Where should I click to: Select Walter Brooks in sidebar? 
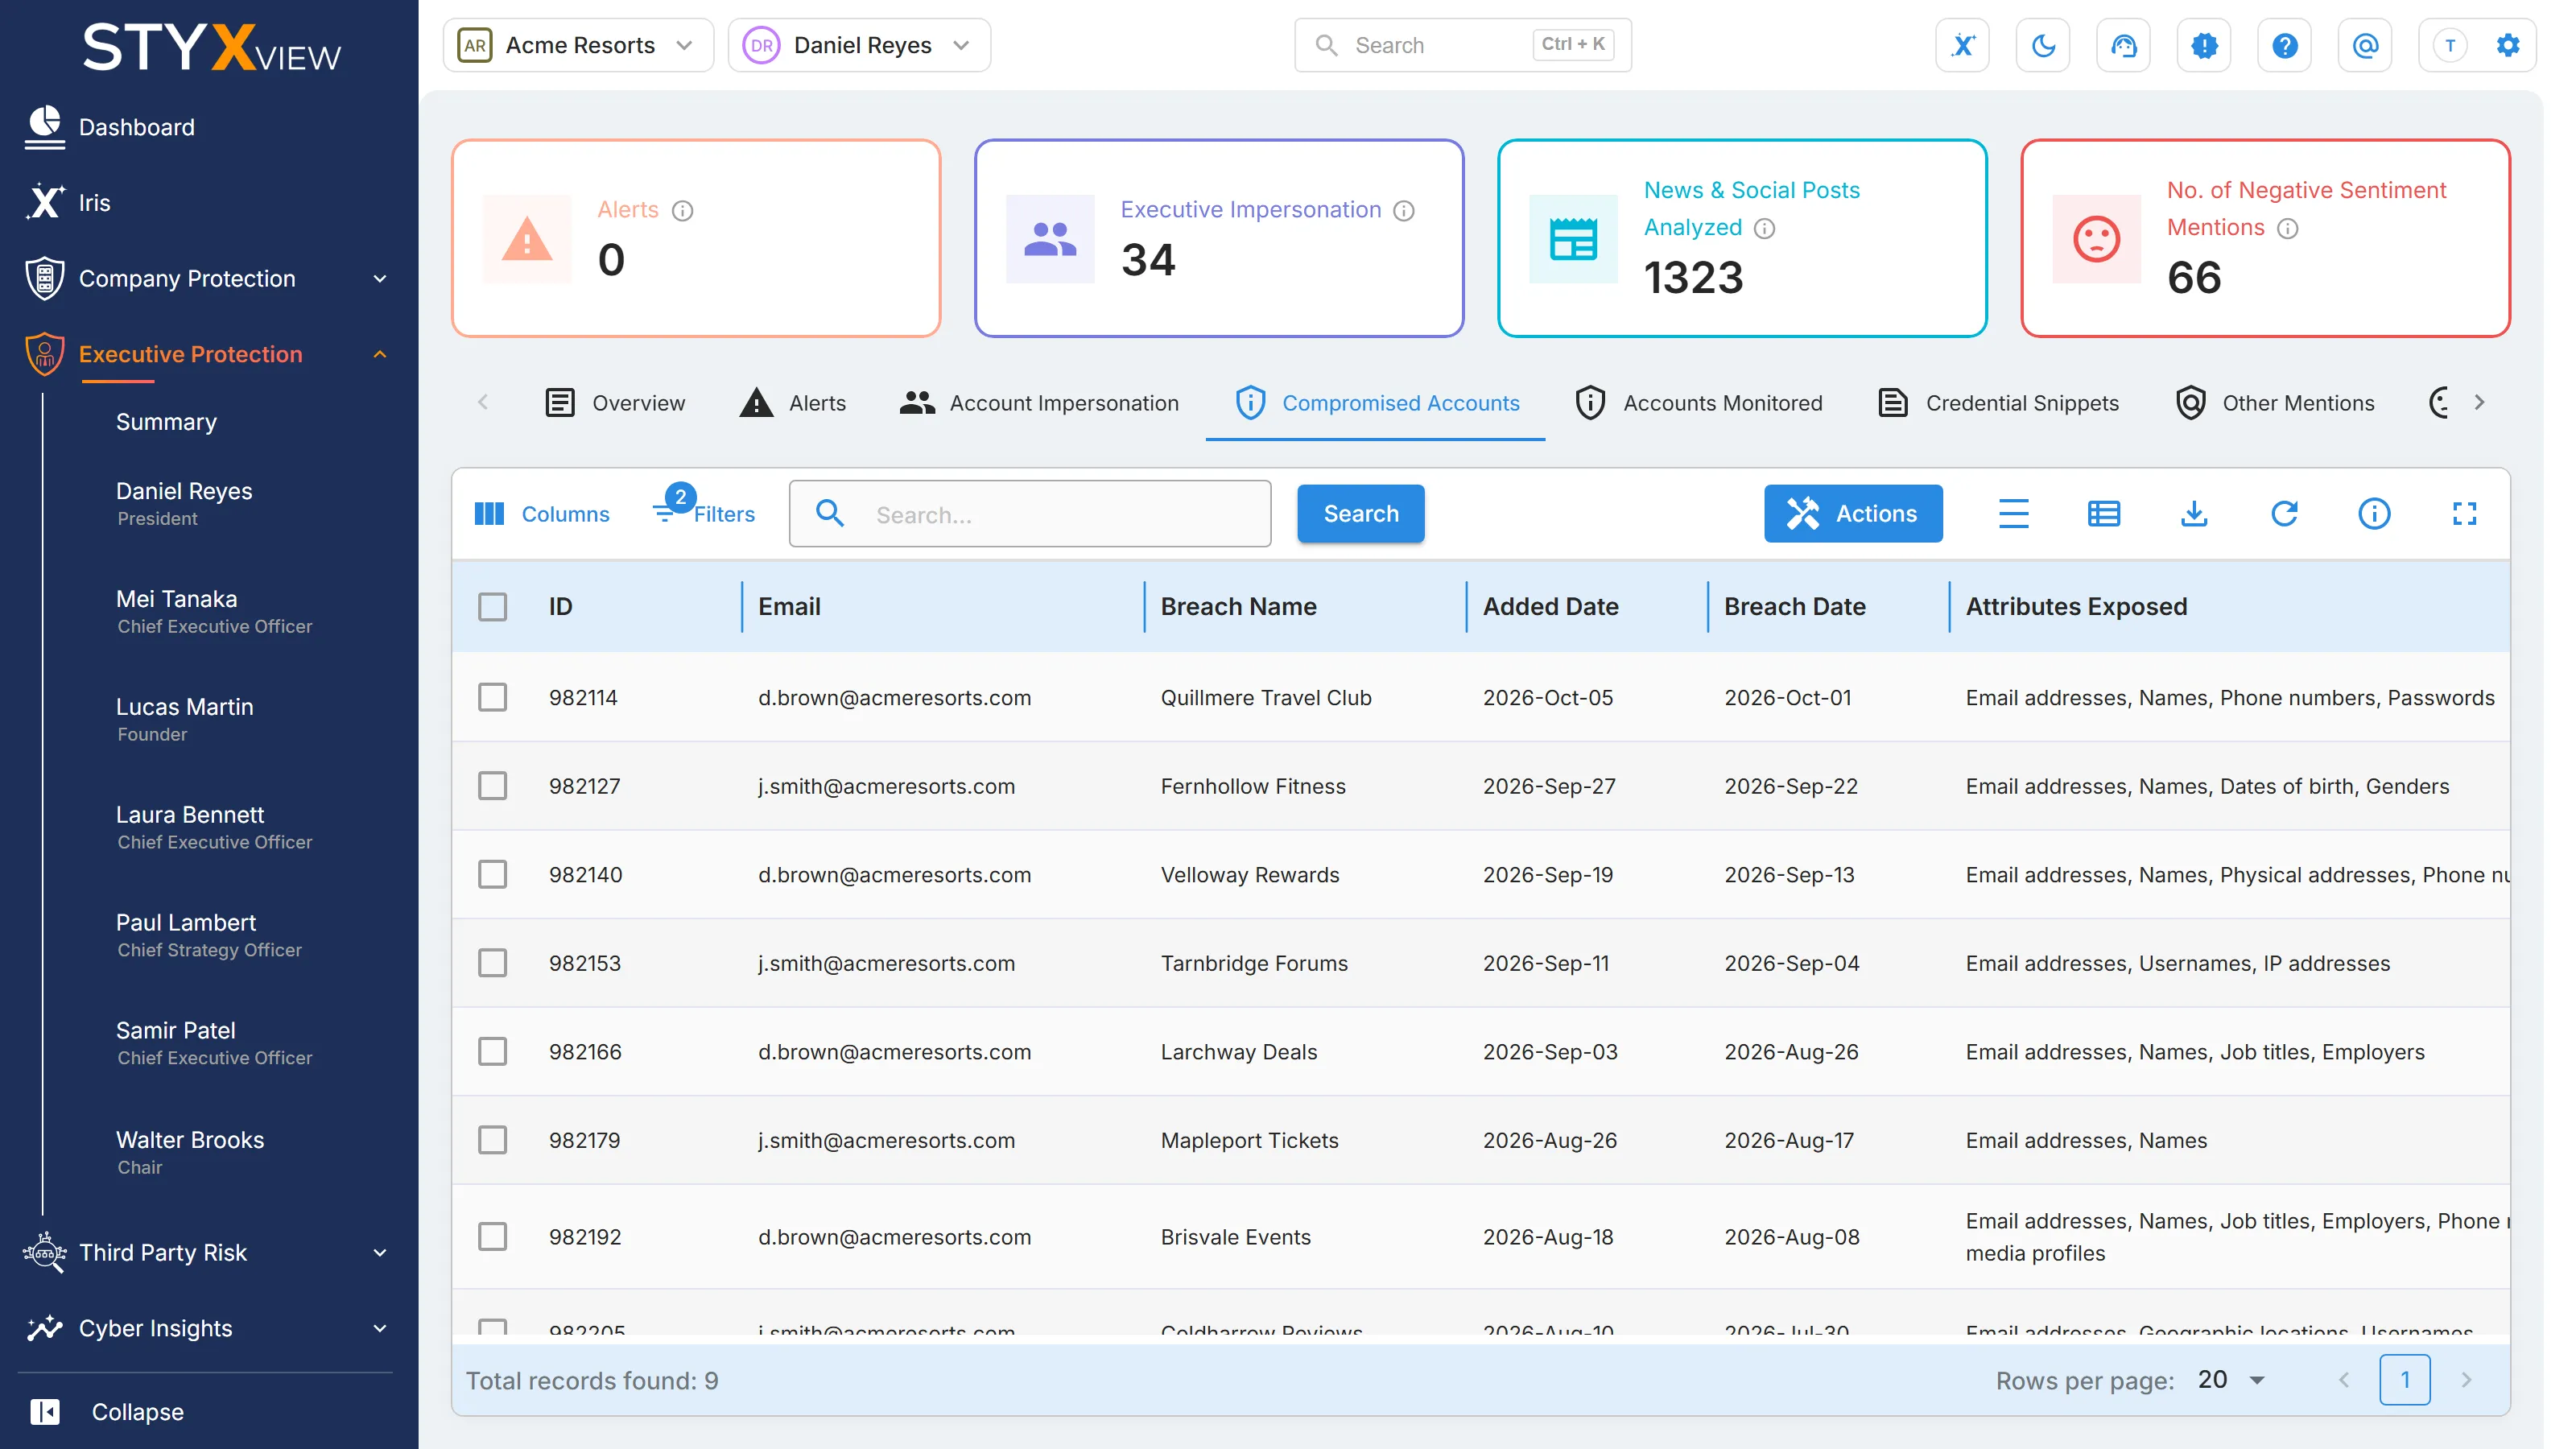190,1152
